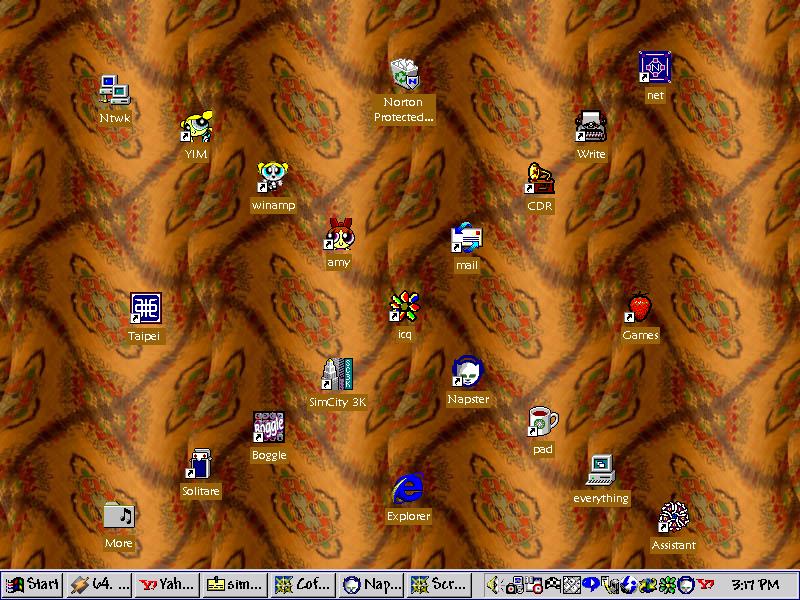
Task: Click the Solitare card game icon
Action: (201, 464)
